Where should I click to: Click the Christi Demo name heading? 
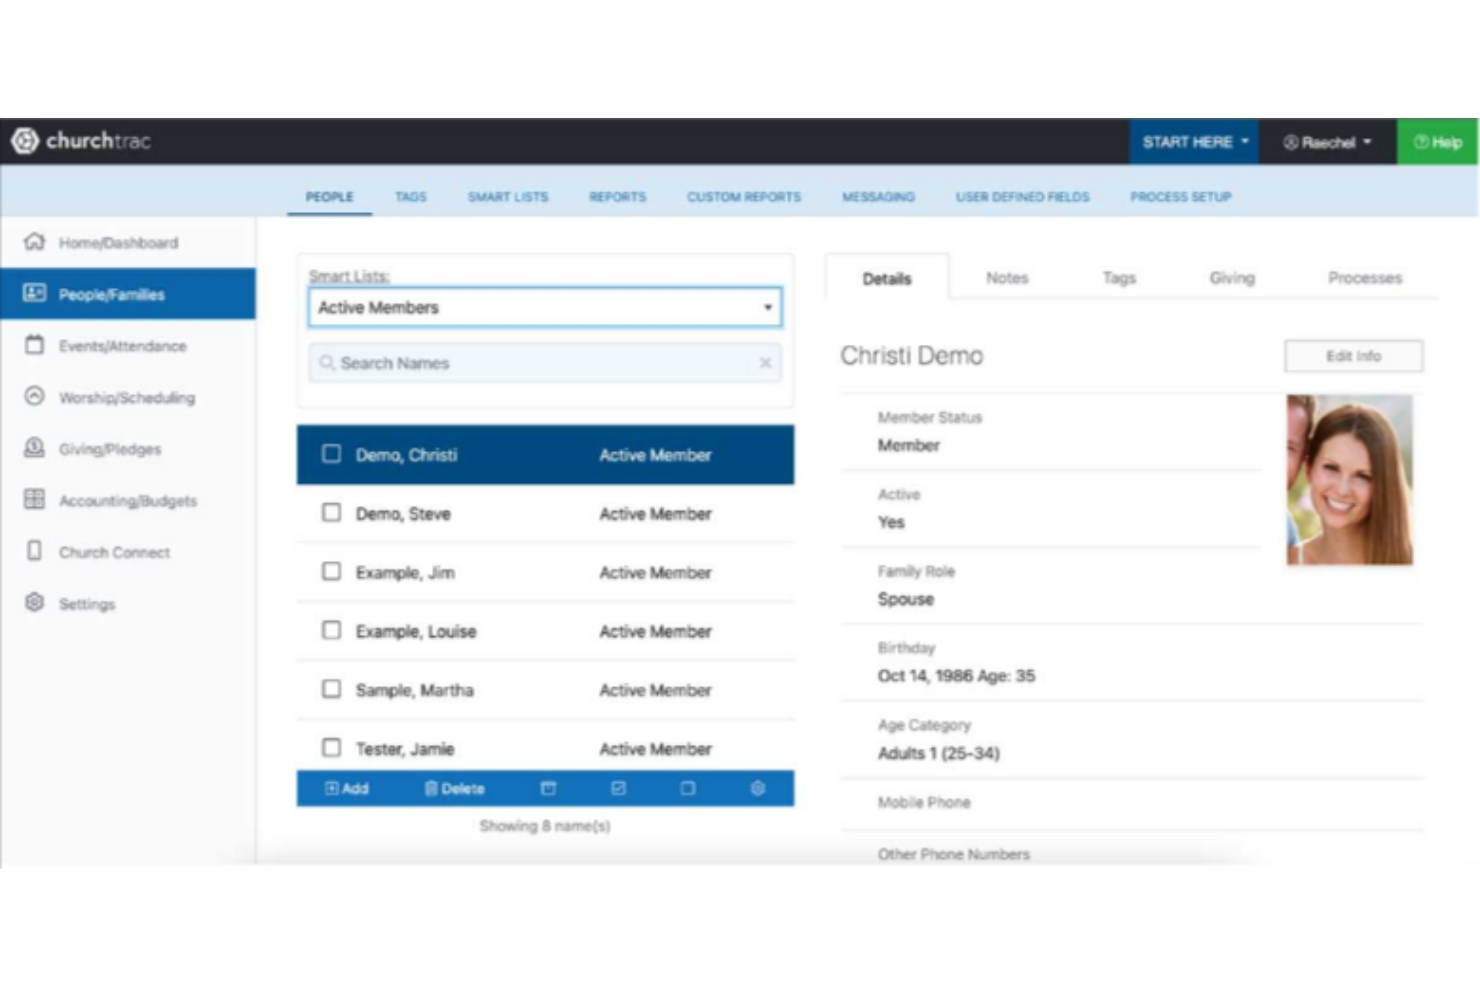pos(911,356)
